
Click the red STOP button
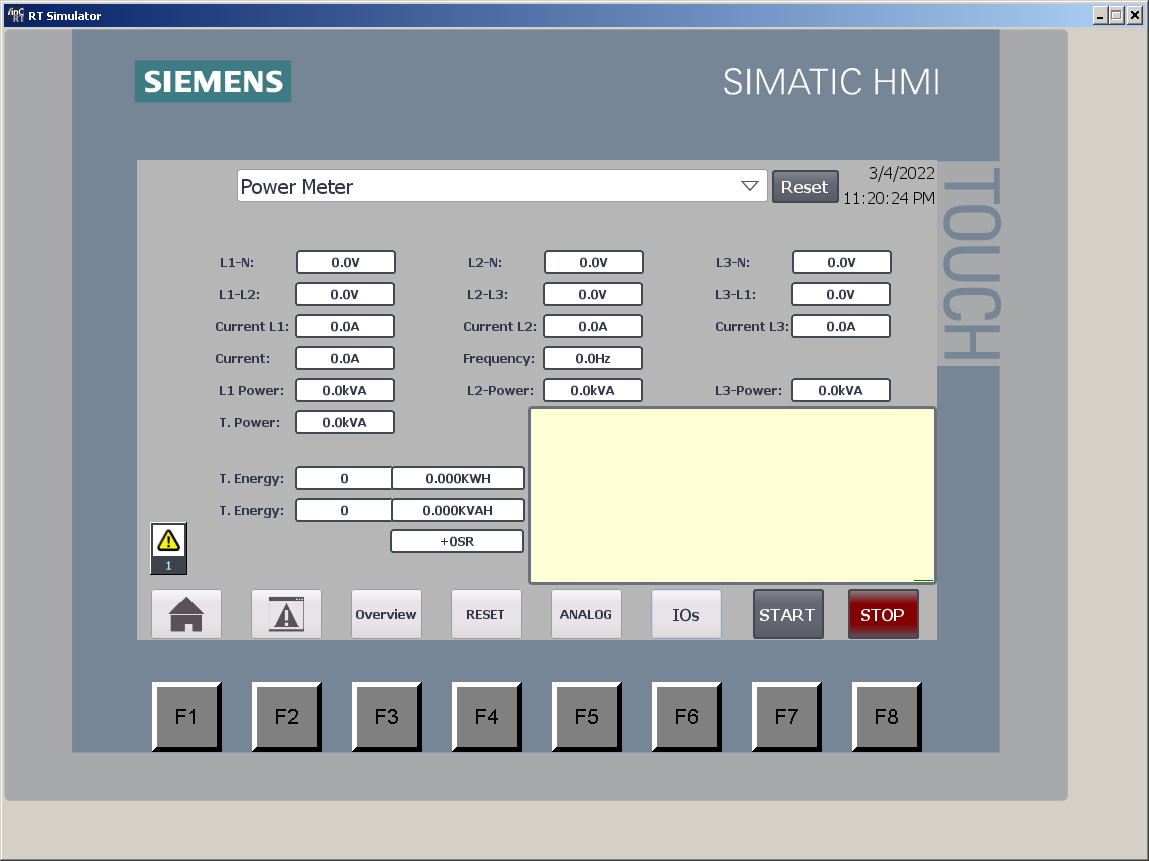[x=883, y=614]
